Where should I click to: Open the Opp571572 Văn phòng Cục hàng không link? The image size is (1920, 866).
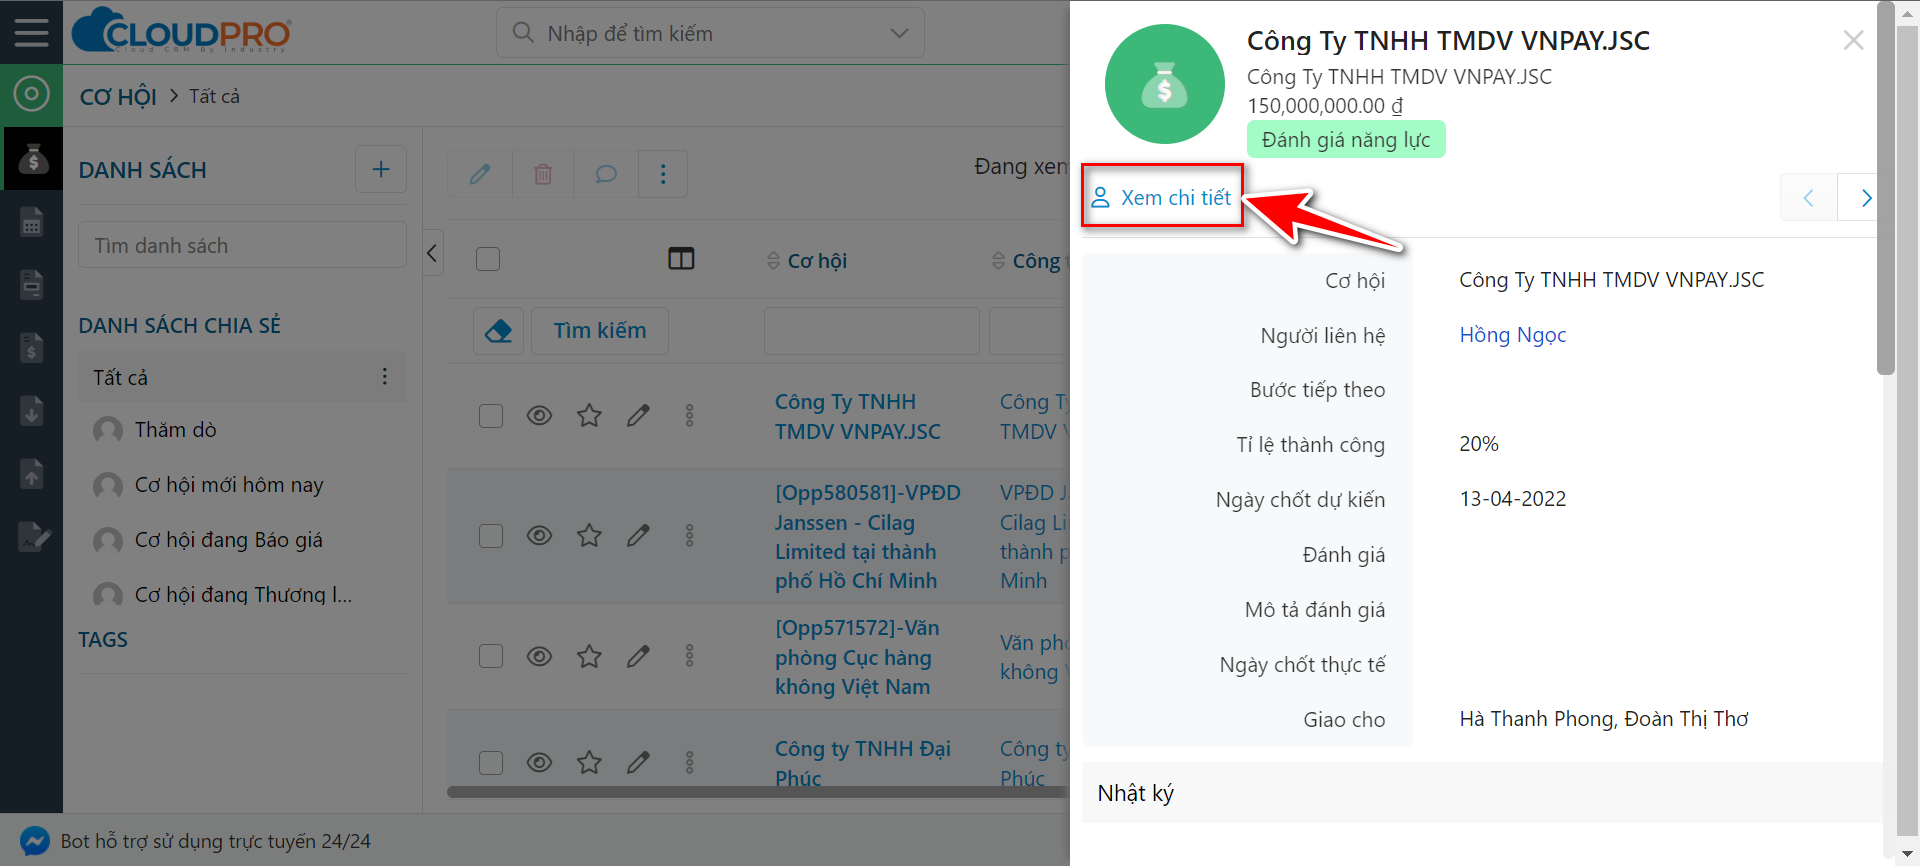[x=858, y=657]
